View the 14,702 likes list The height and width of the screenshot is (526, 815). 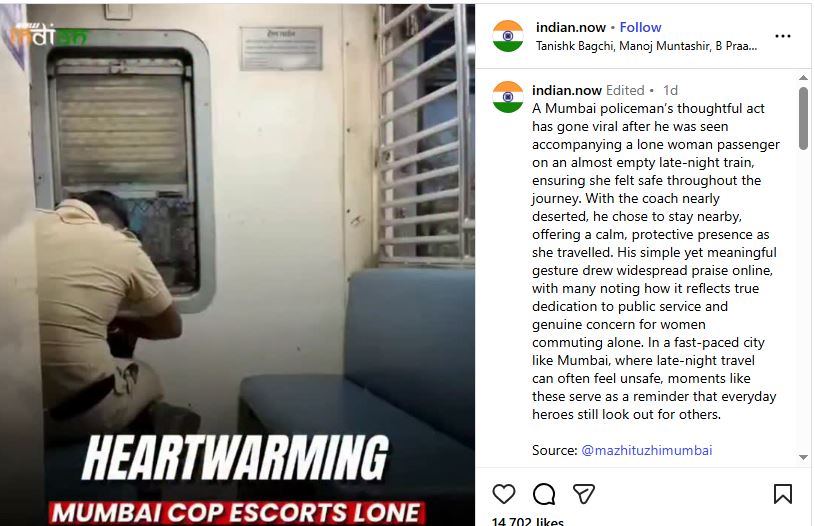[528, 521]
